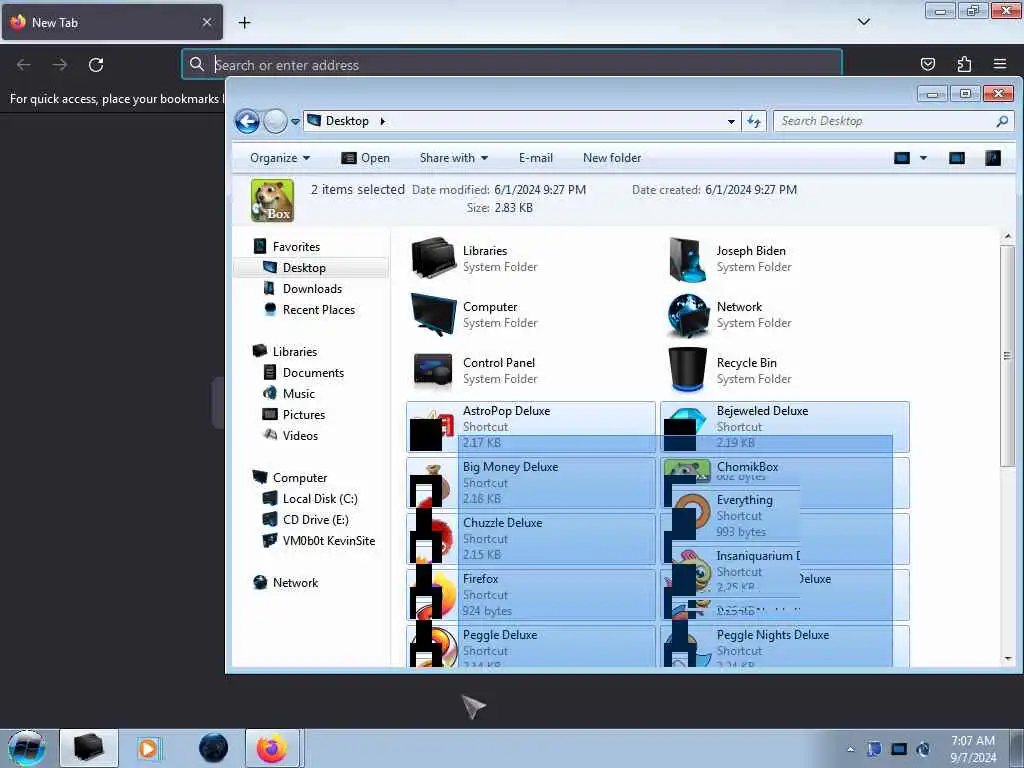This screenshot has height=768, width=1024.
Task: Select the Peggle Deluxe shortcut
Action: [x=531, y=647]
